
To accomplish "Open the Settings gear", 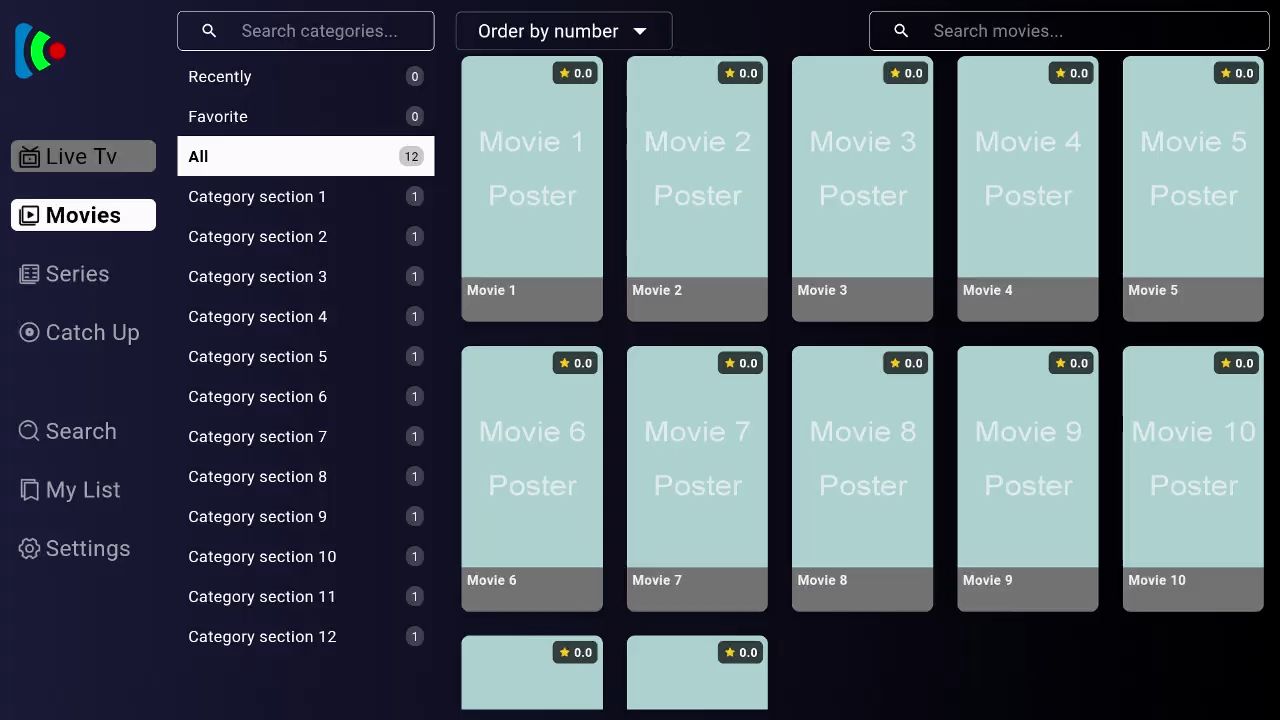I will tap(29, 549).
